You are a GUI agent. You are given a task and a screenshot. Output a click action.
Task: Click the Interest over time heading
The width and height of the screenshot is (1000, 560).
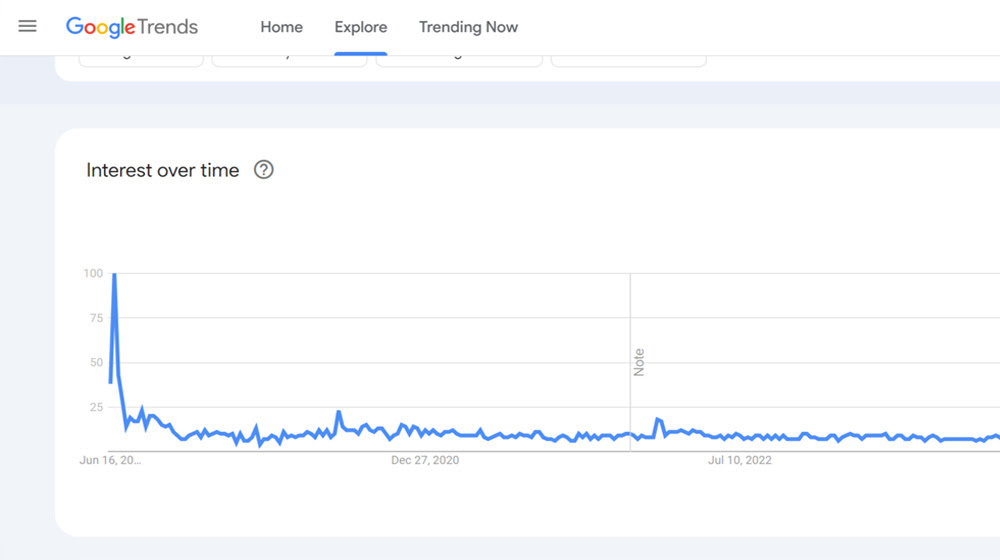pos(163,170)
